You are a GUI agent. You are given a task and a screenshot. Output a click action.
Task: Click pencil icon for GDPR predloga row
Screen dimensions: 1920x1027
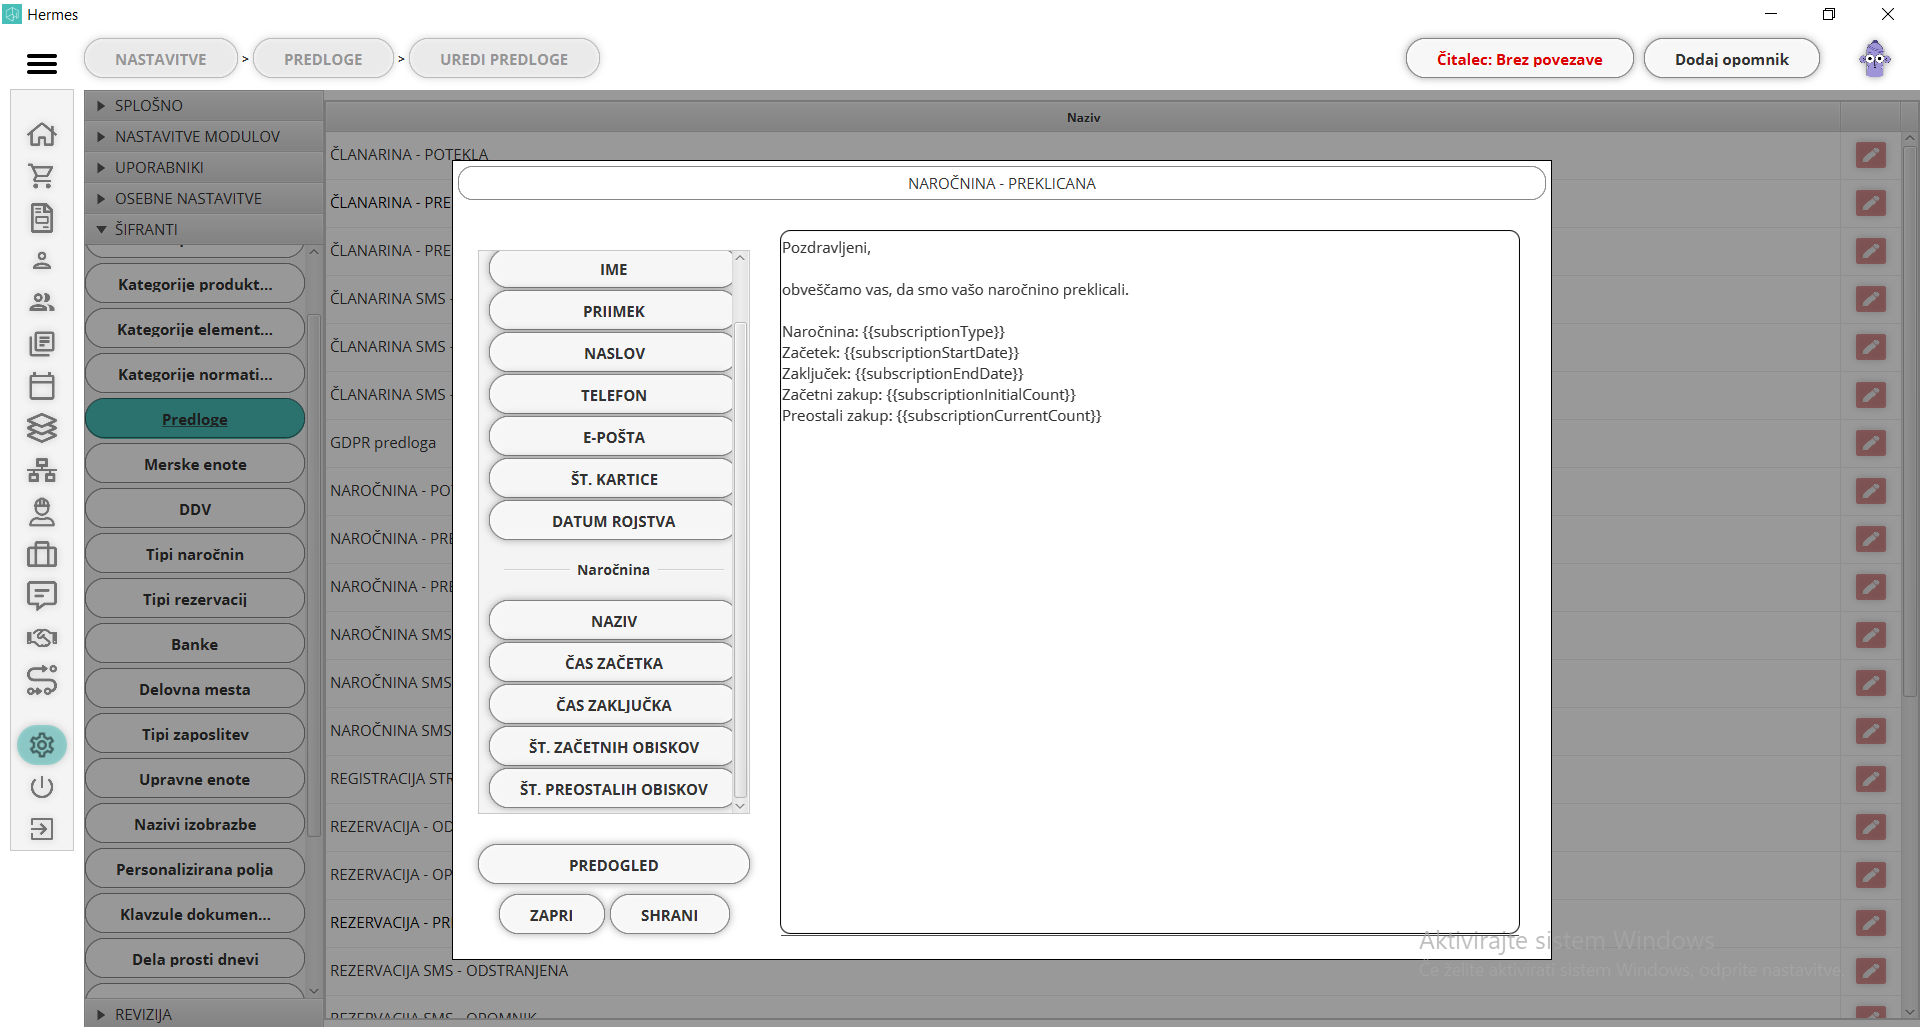coord(1871,443)
